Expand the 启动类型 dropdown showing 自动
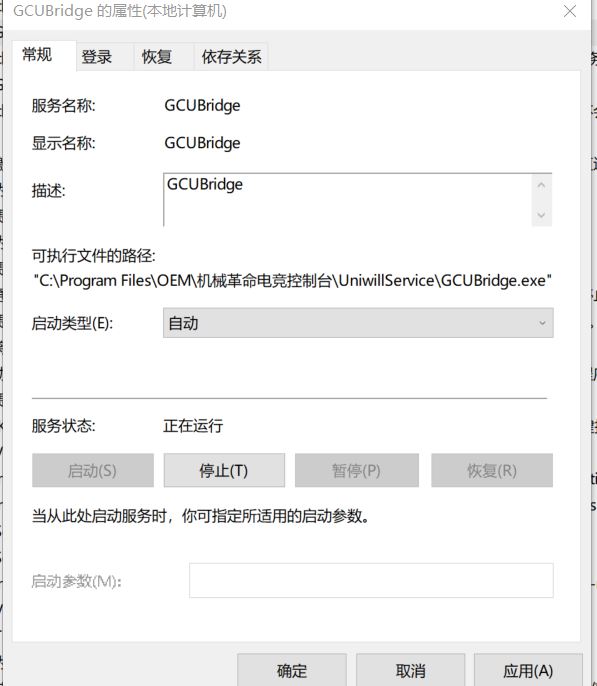Viewport: 597px width, 686px height. tap(358, 323)
